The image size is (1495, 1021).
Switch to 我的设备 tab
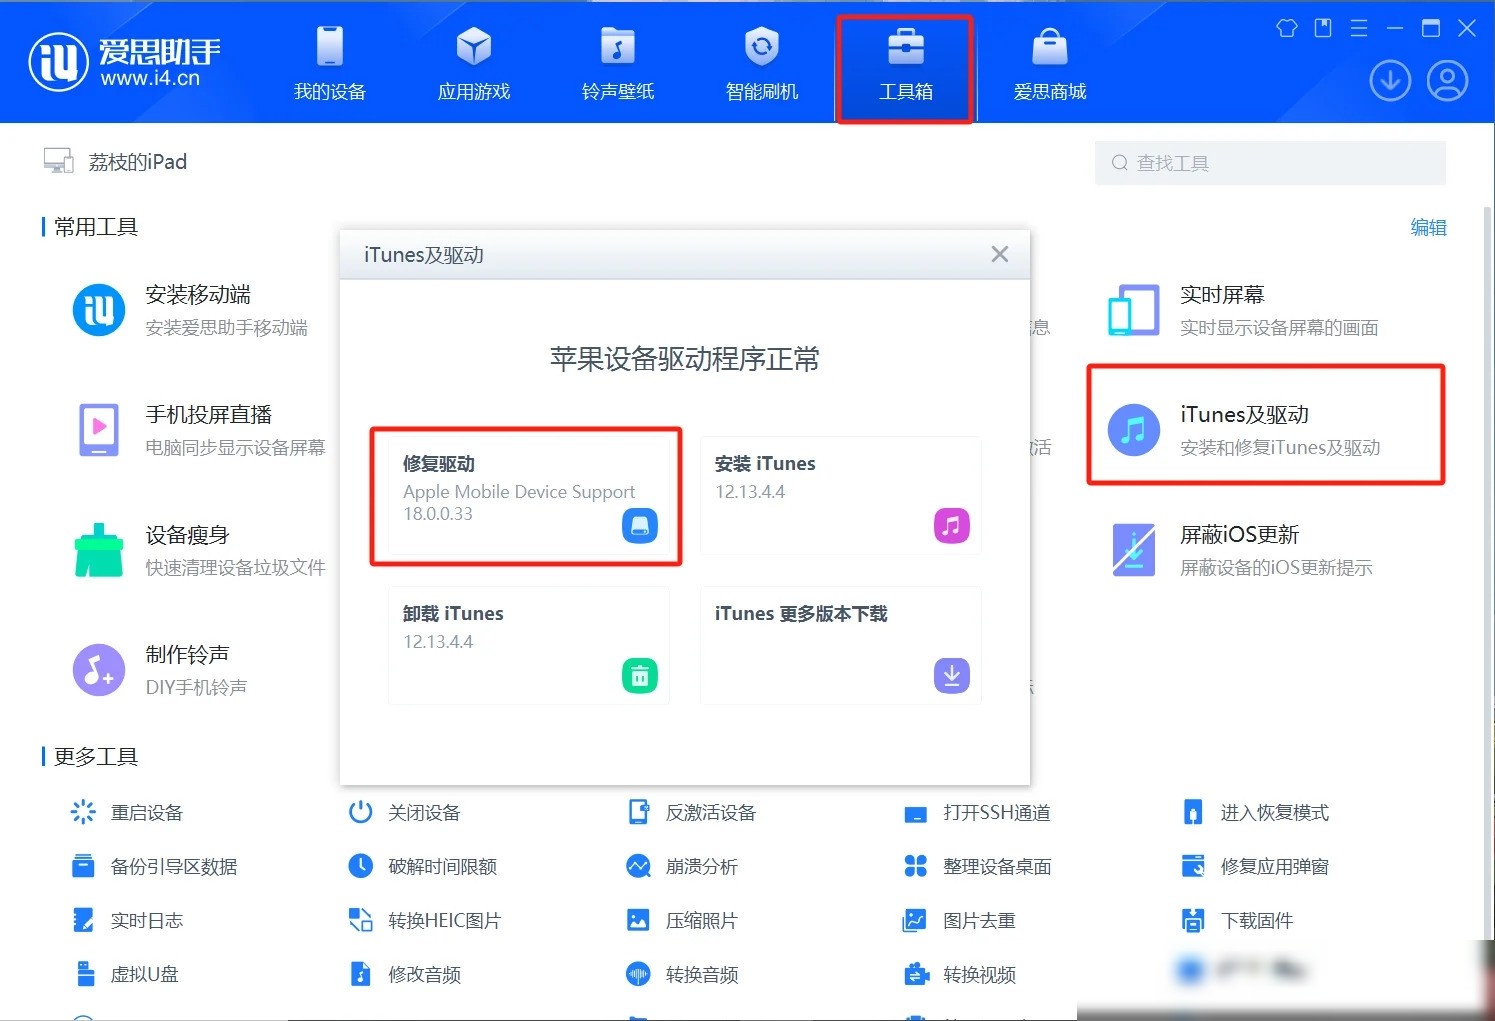329,65
